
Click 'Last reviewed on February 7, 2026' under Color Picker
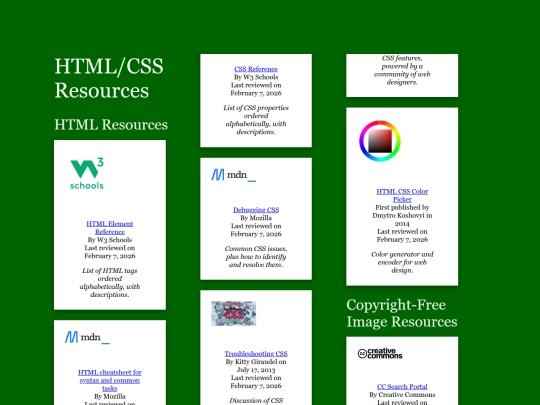tap(402, 236)
